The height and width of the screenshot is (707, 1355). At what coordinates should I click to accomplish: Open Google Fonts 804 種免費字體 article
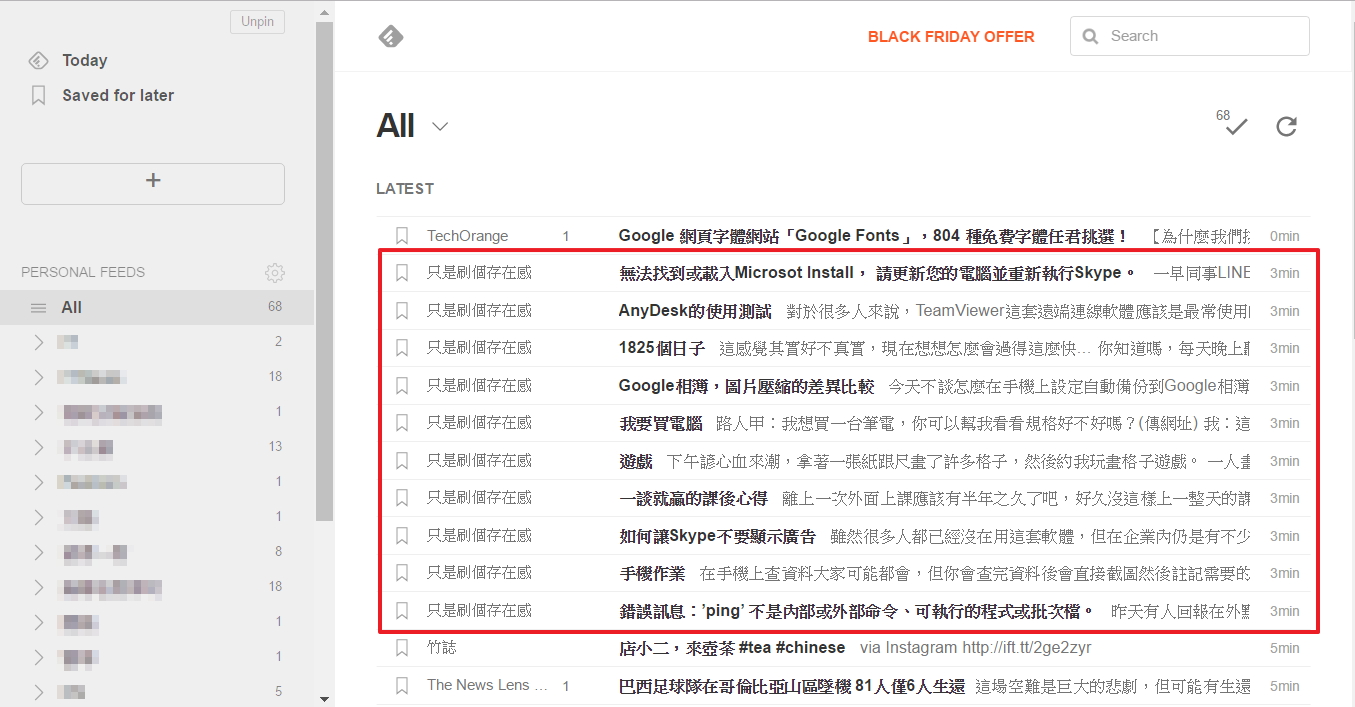873,236
